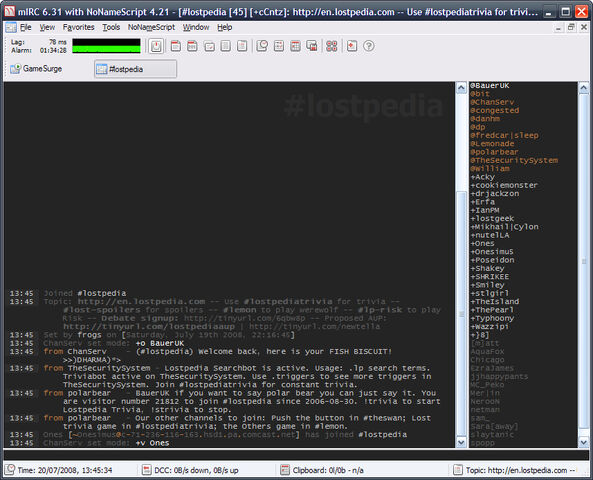Screen dimensions: 593x480
Task: Click the red-header table grid toolbar icon
Action: pos(295,46)
